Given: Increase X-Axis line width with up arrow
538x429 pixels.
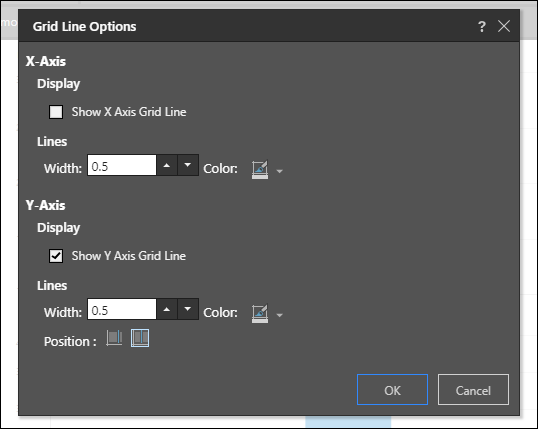Looking at the screenshot, I should (167, 165).
